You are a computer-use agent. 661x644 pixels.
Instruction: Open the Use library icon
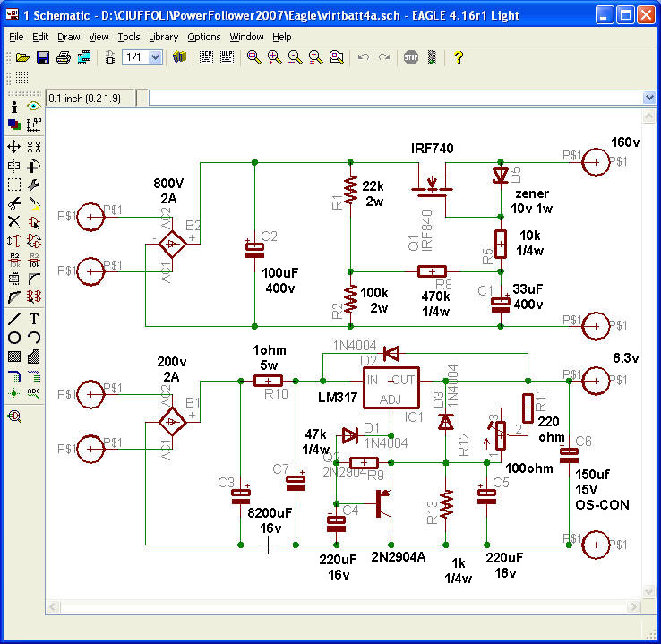(x=179, y=57)
